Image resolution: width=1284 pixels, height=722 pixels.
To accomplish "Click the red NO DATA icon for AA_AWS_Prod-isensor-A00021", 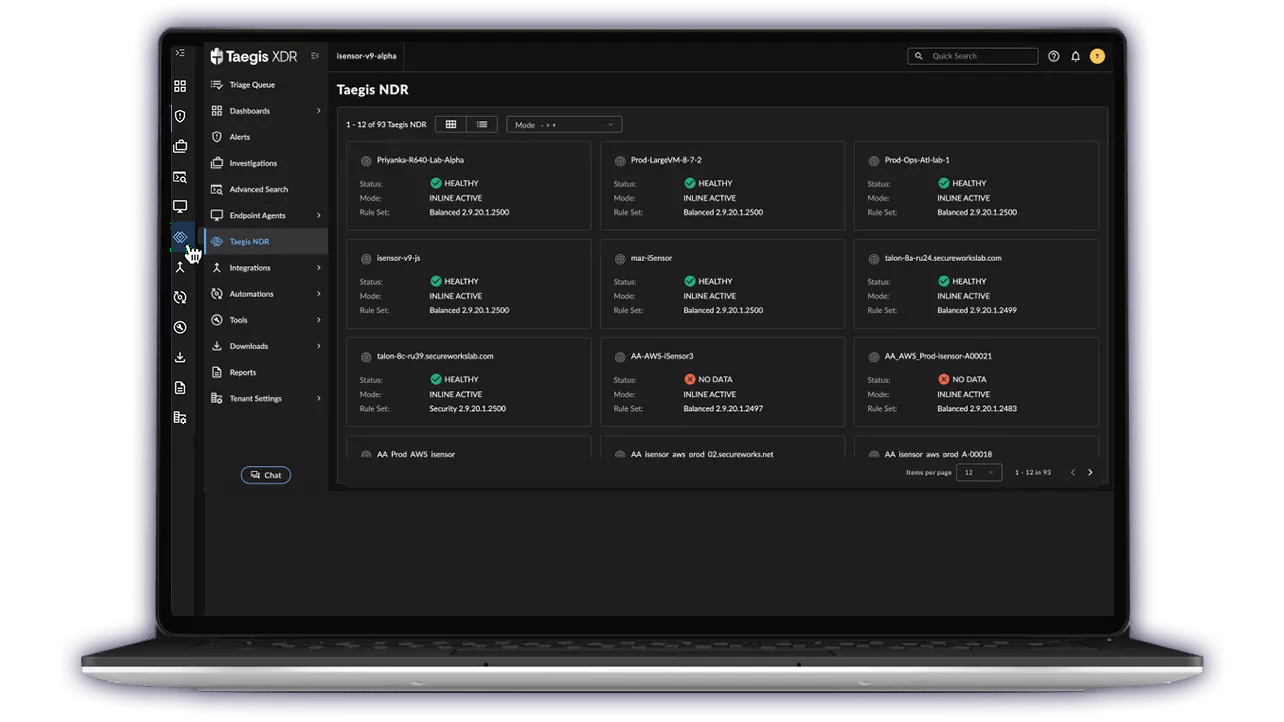I will (944, 379).
